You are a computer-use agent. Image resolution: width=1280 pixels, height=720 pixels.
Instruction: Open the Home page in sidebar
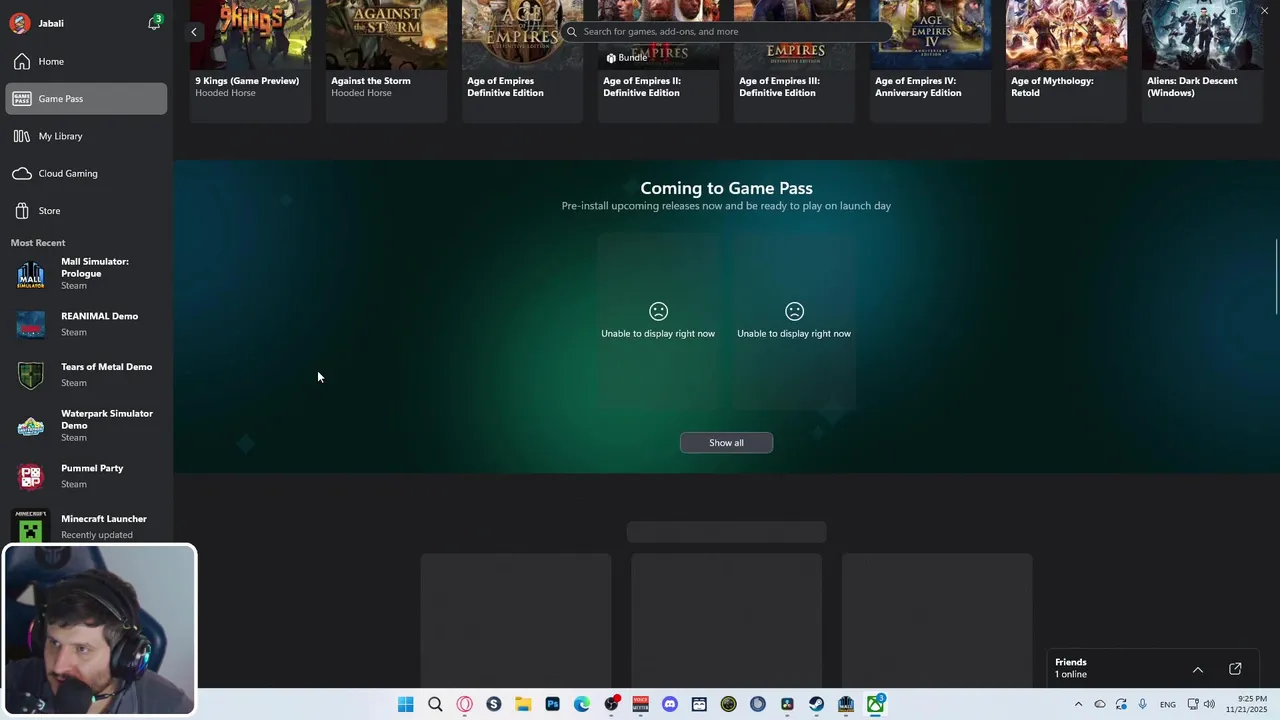click(x=86, y=62)
